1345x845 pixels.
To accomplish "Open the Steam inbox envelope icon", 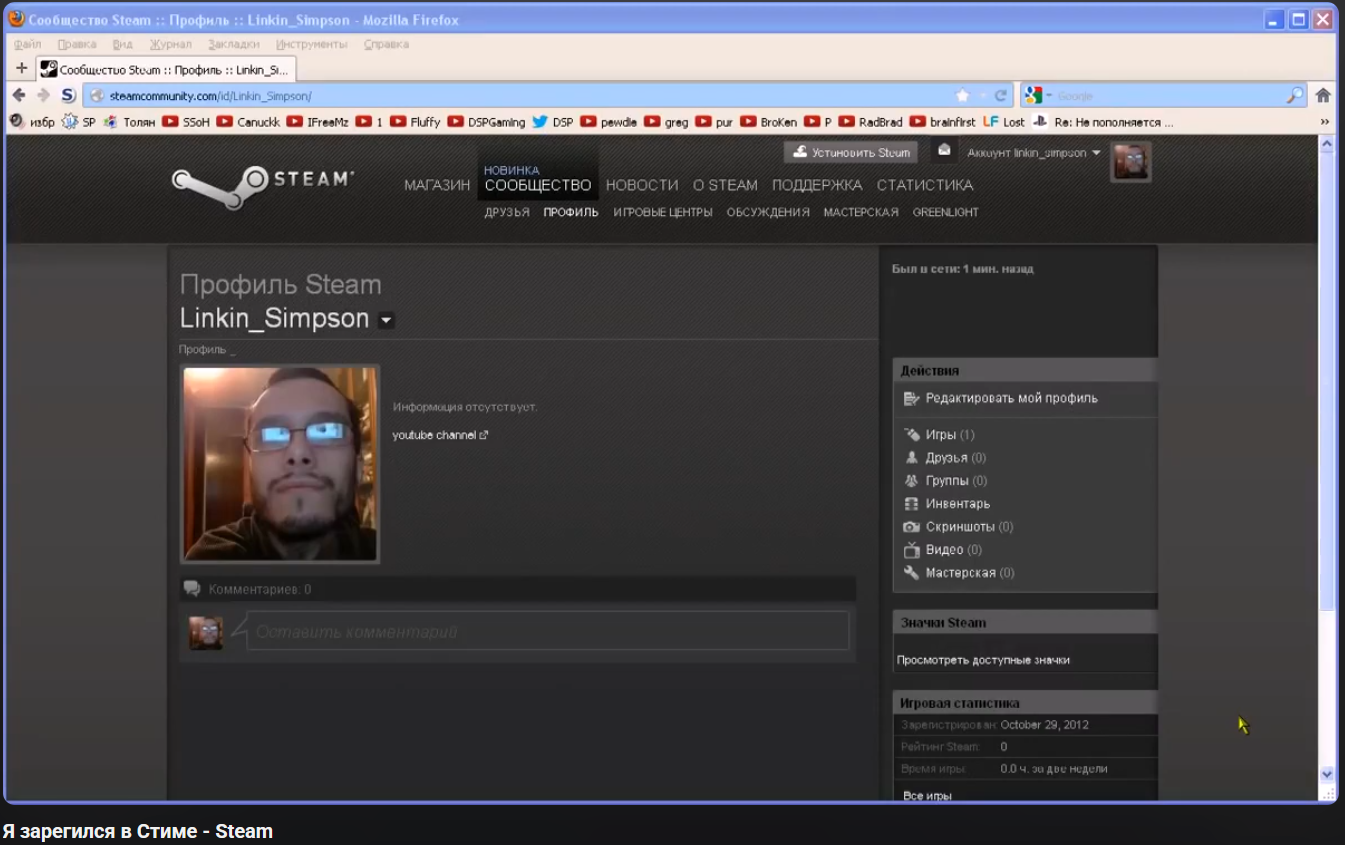I will coord(944,150).
